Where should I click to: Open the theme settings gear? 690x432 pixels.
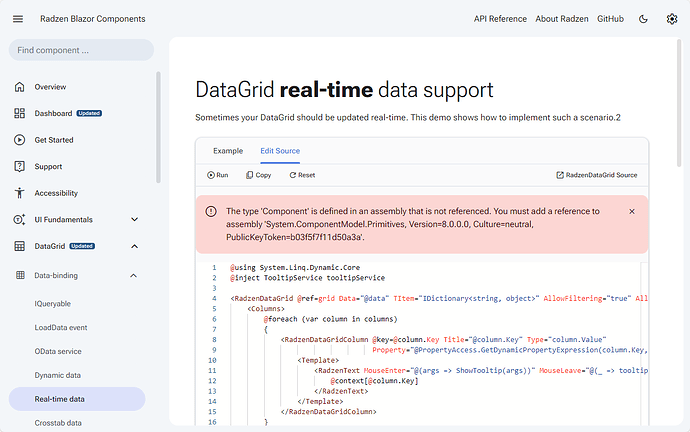pos(672,19)
